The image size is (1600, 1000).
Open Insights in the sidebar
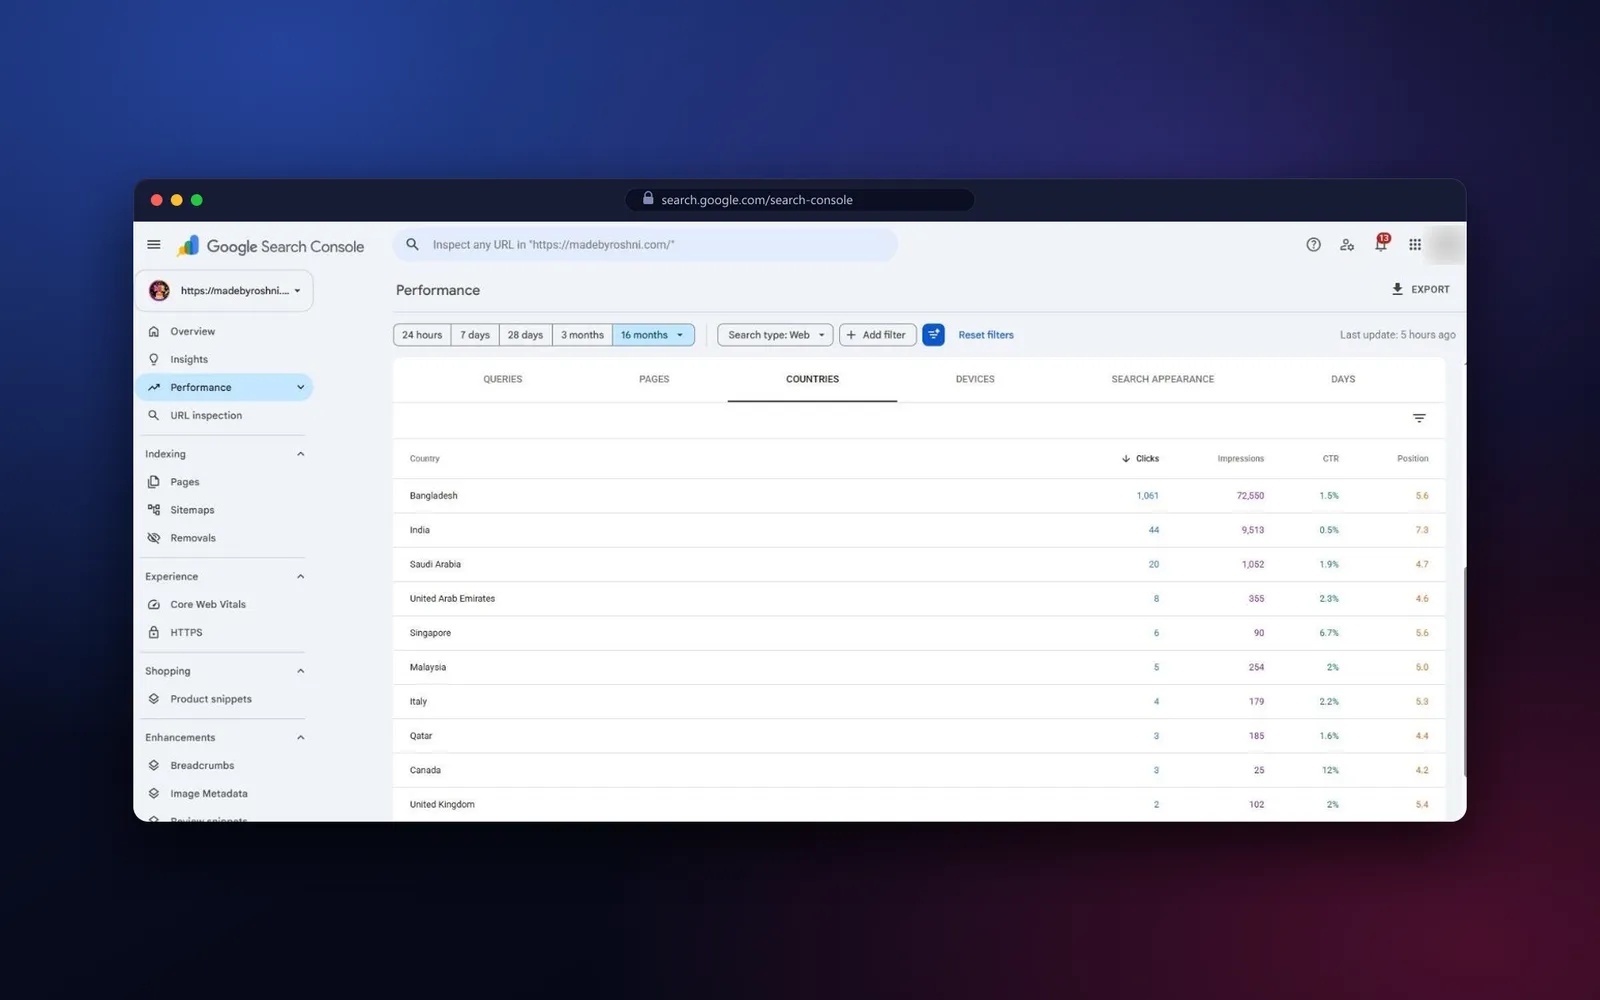189,359
